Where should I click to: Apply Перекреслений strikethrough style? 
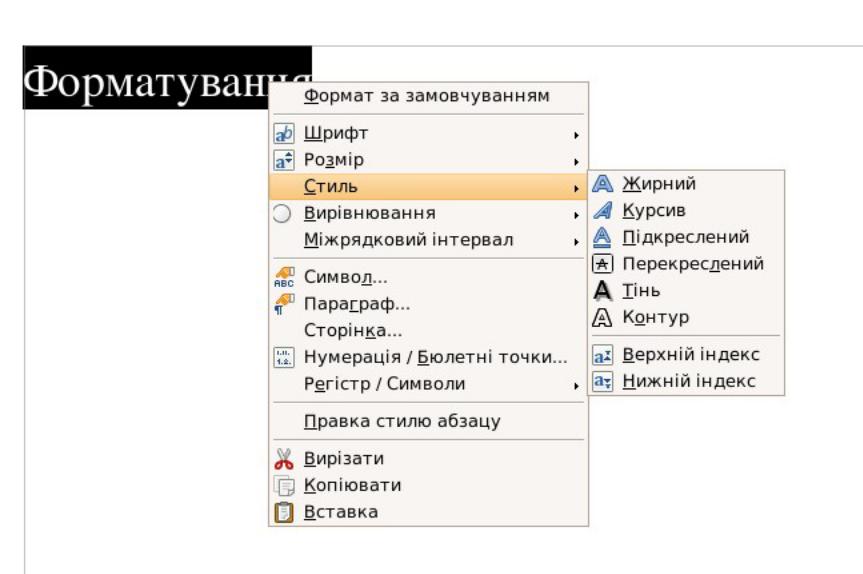click(x=686, y=264)
